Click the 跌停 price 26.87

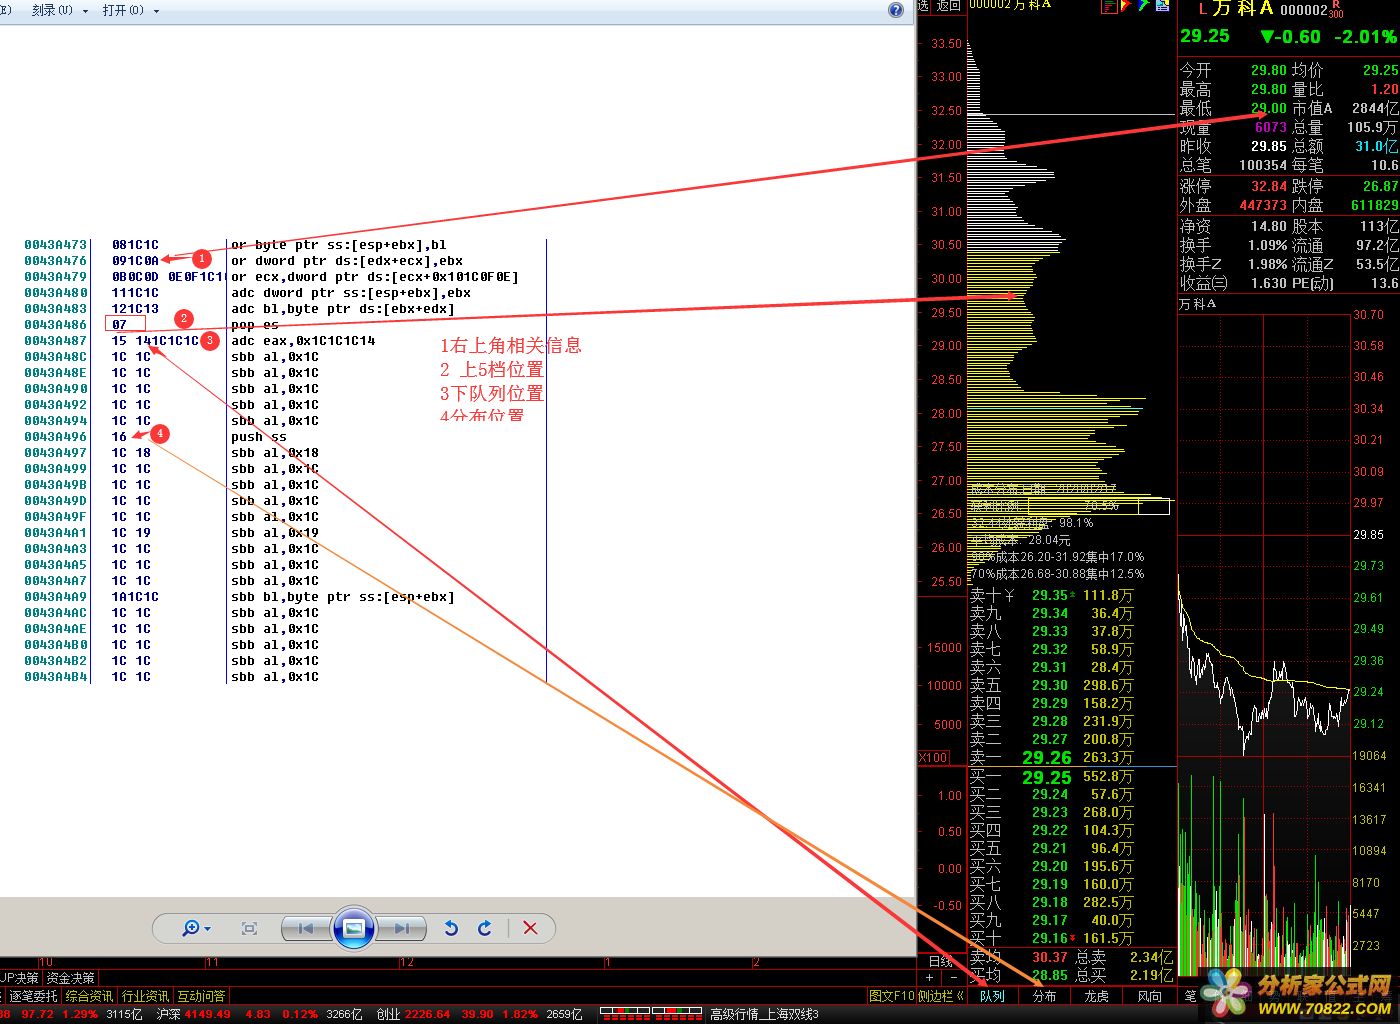(x=1380, y=186)
